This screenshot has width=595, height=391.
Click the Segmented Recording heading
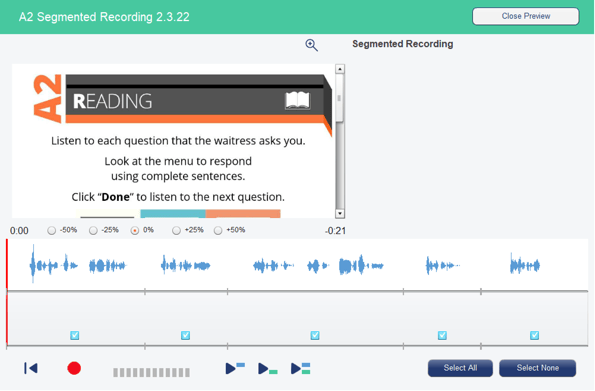tap(403, 44)
